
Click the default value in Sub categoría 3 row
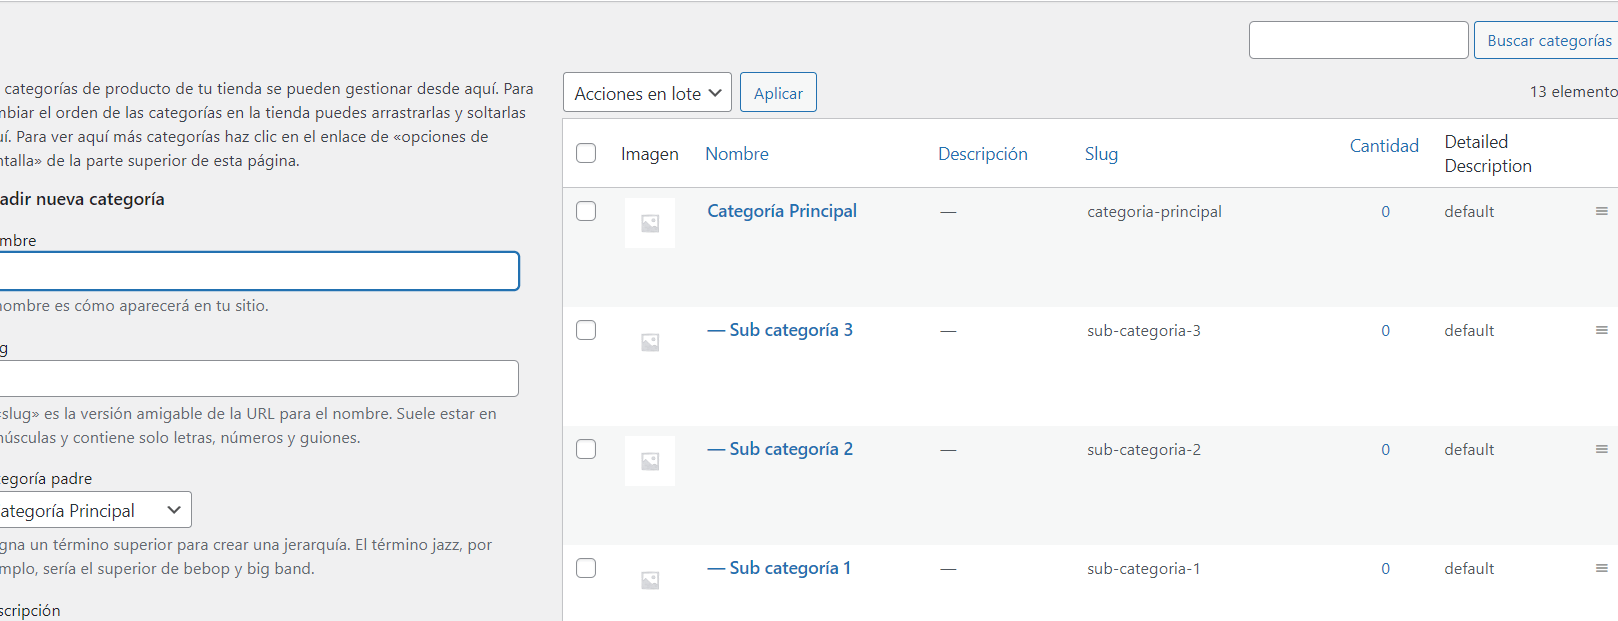click(1469, 331)
